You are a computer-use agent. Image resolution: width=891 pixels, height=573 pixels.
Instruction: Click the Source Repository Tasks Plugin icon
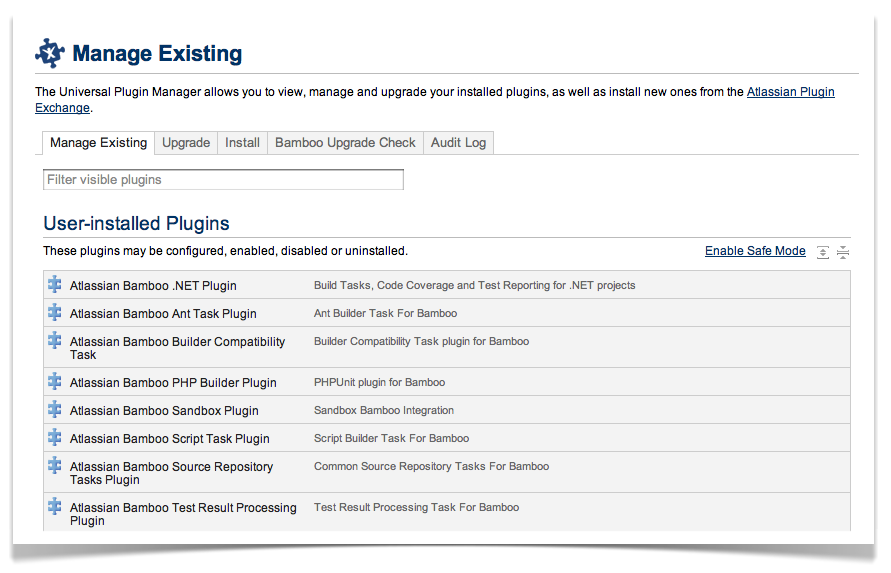click(x=55, y=465)
